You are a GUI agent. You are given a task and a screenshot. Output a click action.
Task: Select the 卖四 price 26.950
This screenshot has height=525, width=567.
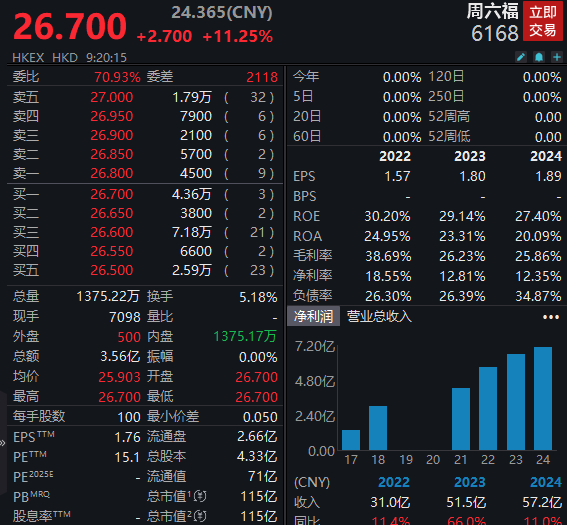click(x=111, y=116)
